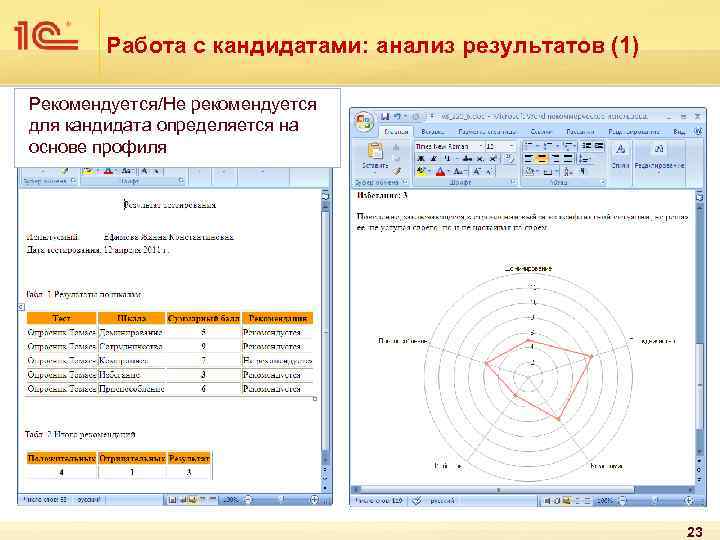Open Редактирование editing group button
The image size is (720, 540).
pos(659,158)
